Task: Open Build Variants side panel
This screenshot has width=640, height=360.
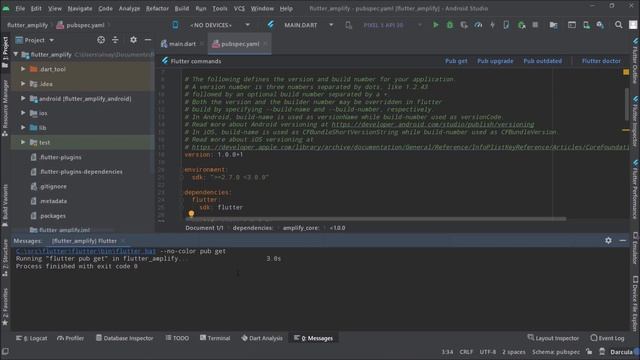Action: click(5, 205)
